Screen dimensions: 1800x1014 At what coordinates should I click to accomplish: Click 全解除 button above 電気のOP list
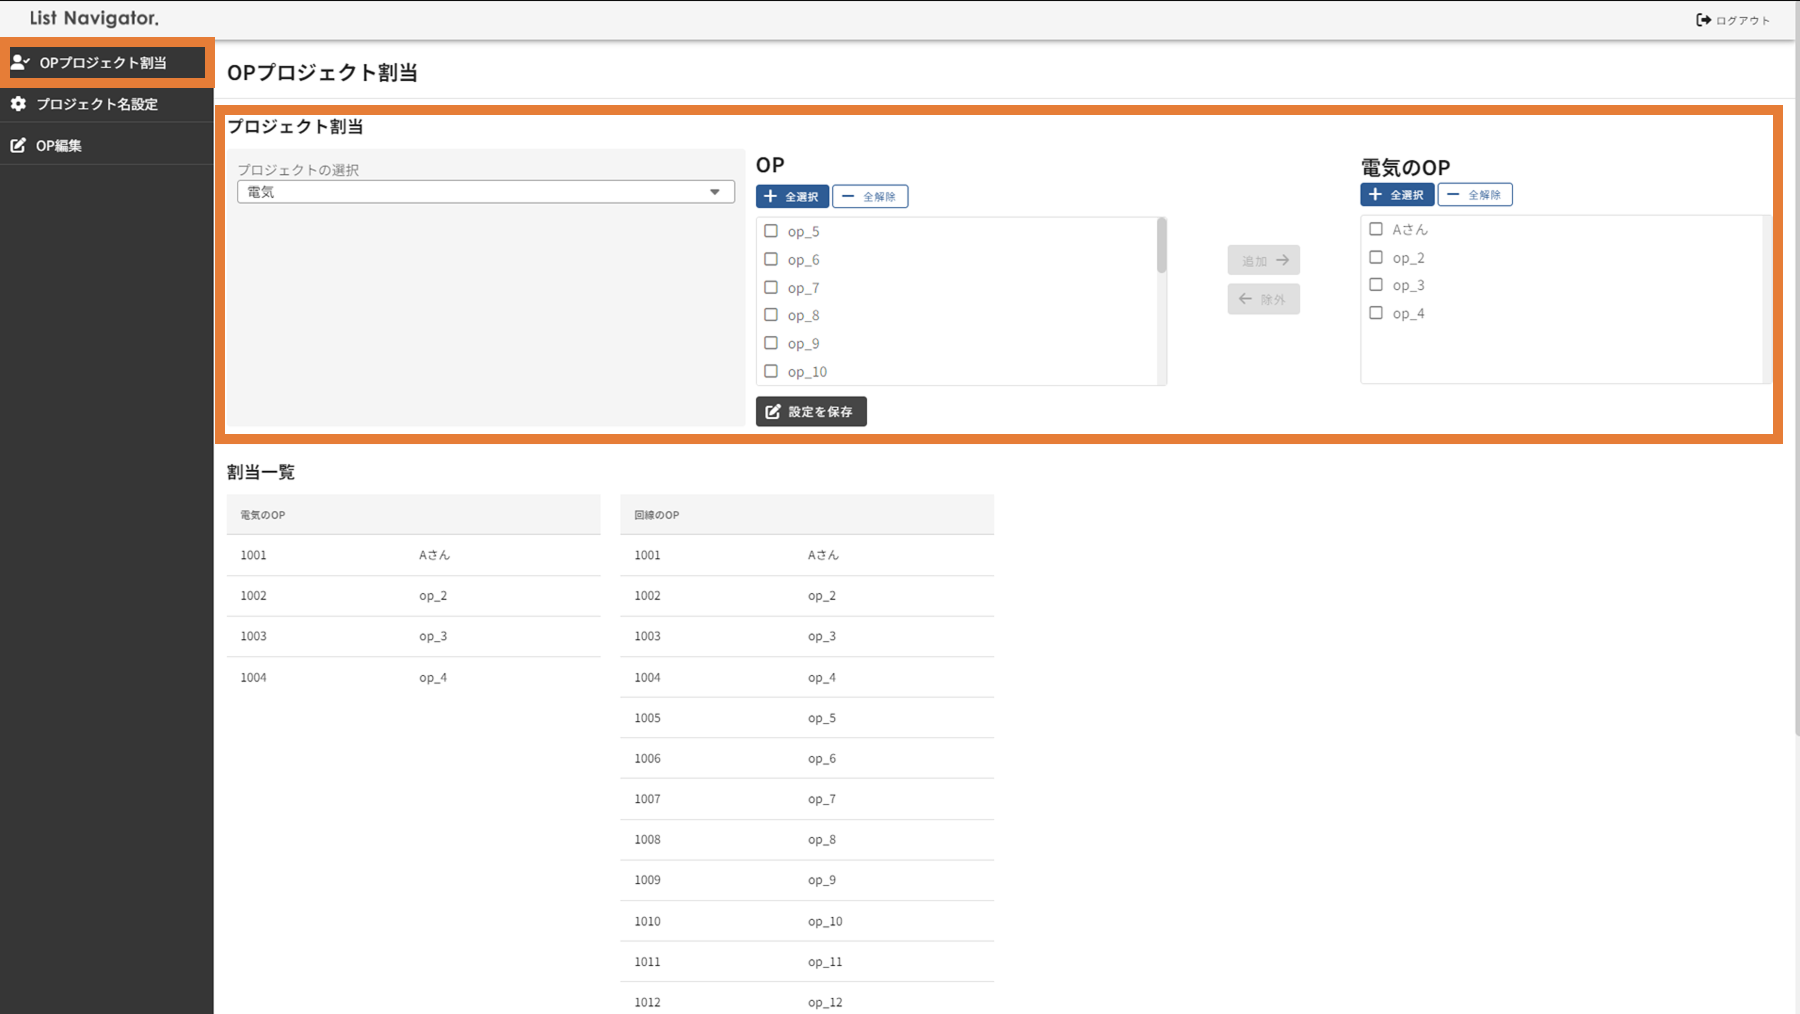click(x=1475, y=195)
